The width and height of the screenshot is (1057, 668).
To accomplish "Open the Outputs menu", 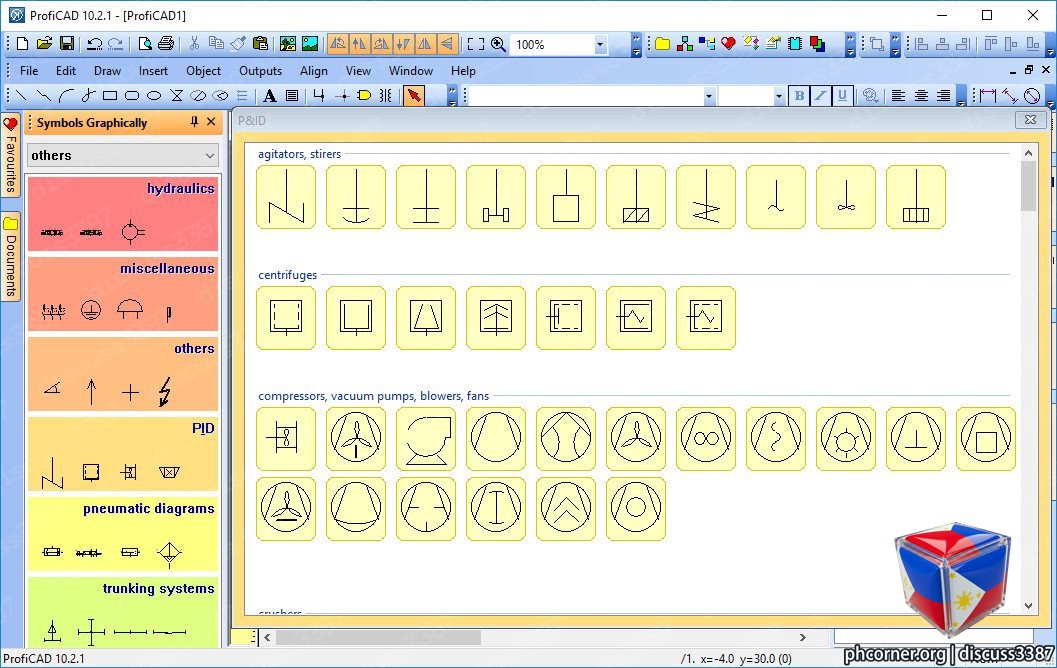I will (x=260, y=71).
